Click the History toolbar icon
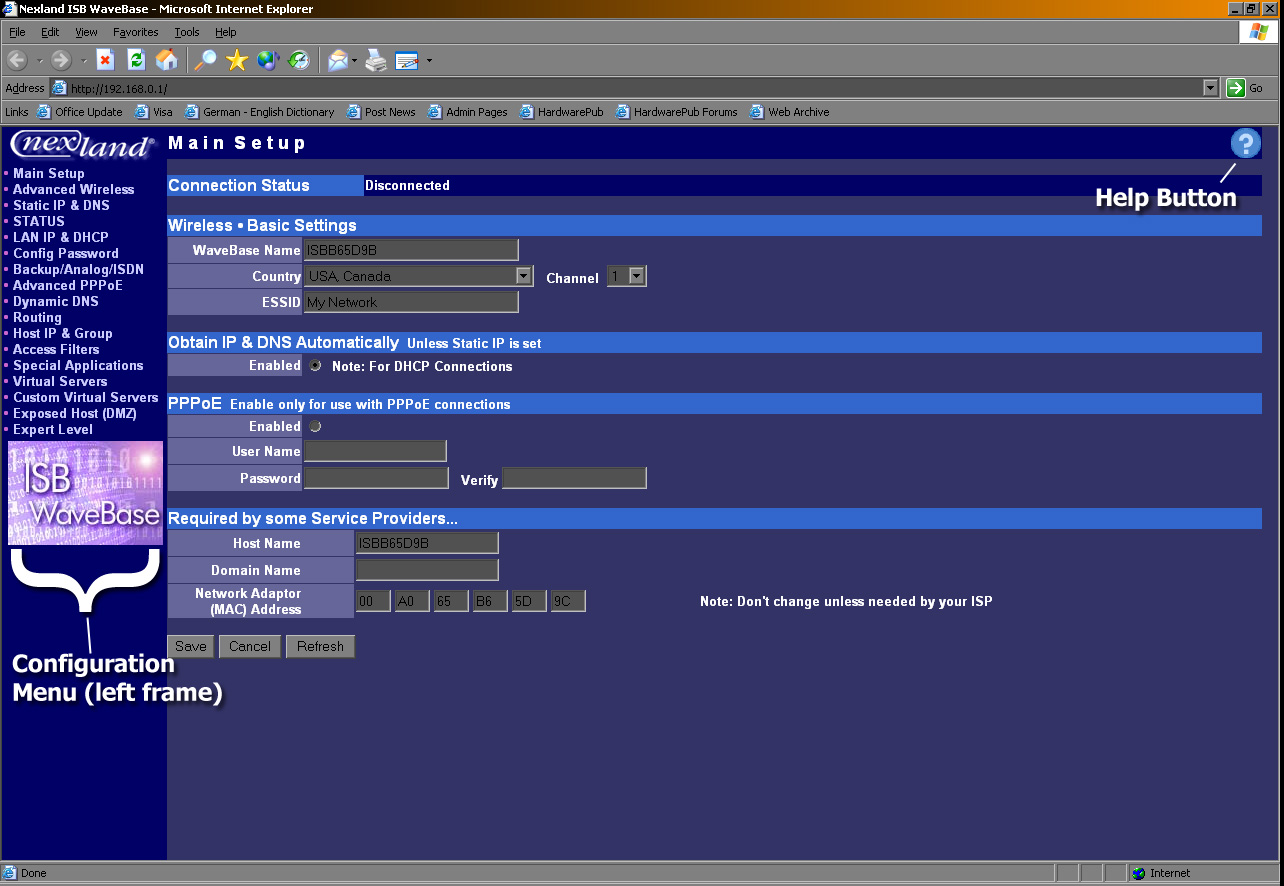1284x886 pixels. pyautogui.click(x=299, y=61)
